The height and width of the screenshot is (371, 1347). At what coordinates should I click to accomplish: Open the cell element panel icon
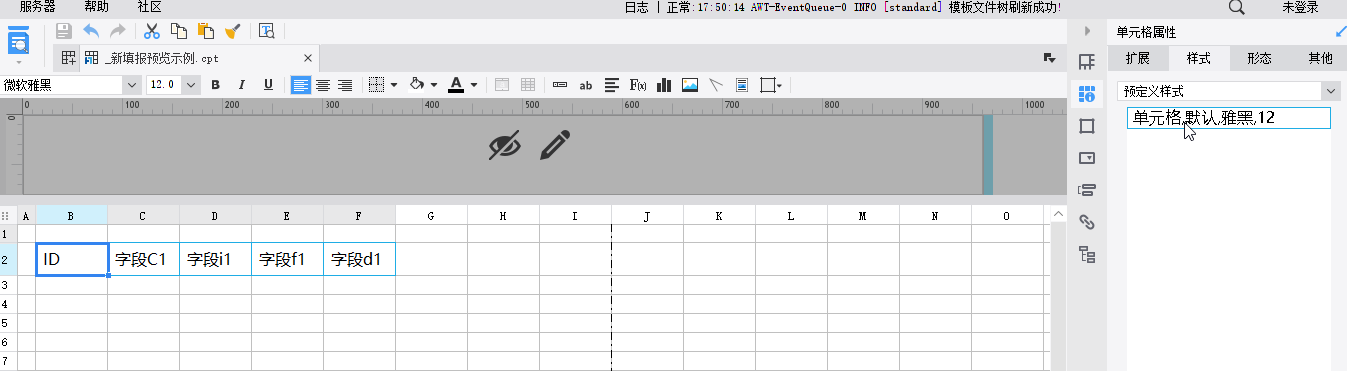(1087, 63)
